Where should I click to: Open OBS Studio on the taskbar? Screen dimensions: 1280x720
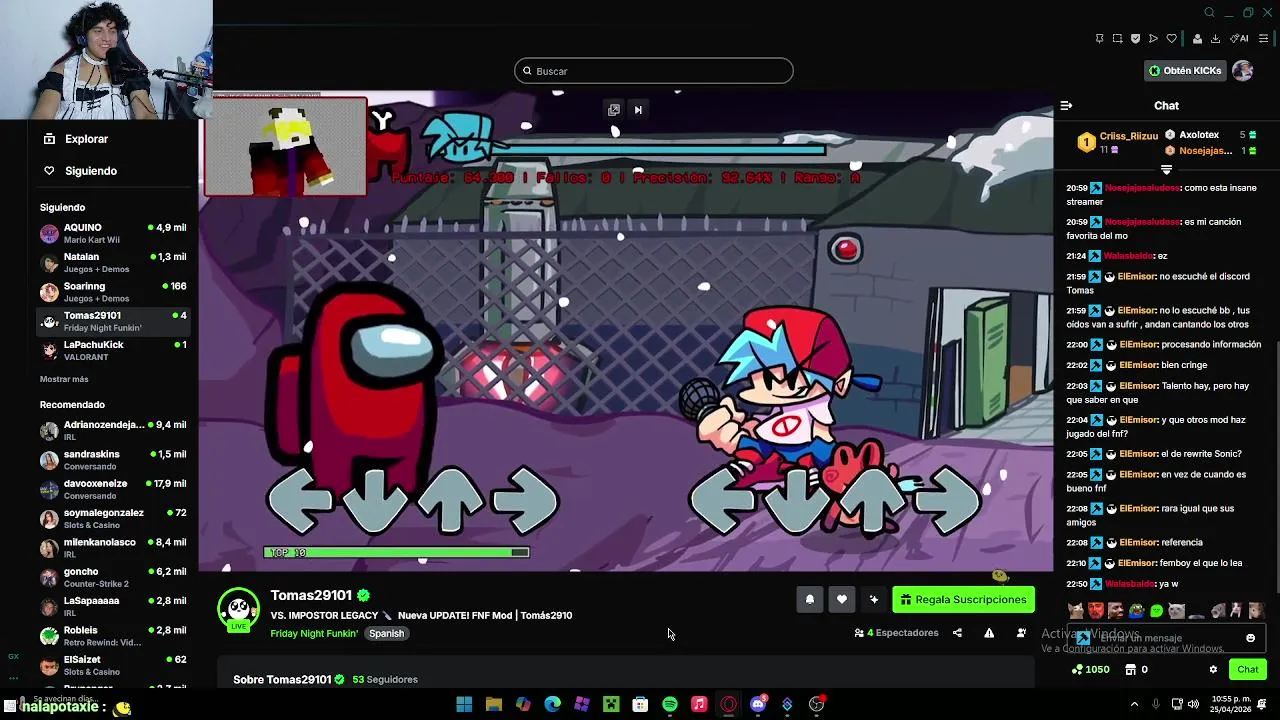click(x=816, y=705)
